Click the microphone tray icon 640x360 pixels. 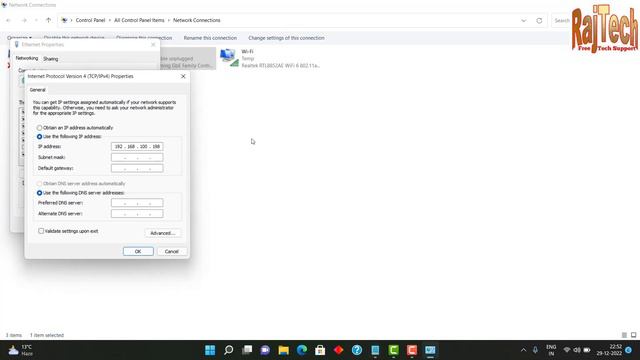click(x=535, y=350)
